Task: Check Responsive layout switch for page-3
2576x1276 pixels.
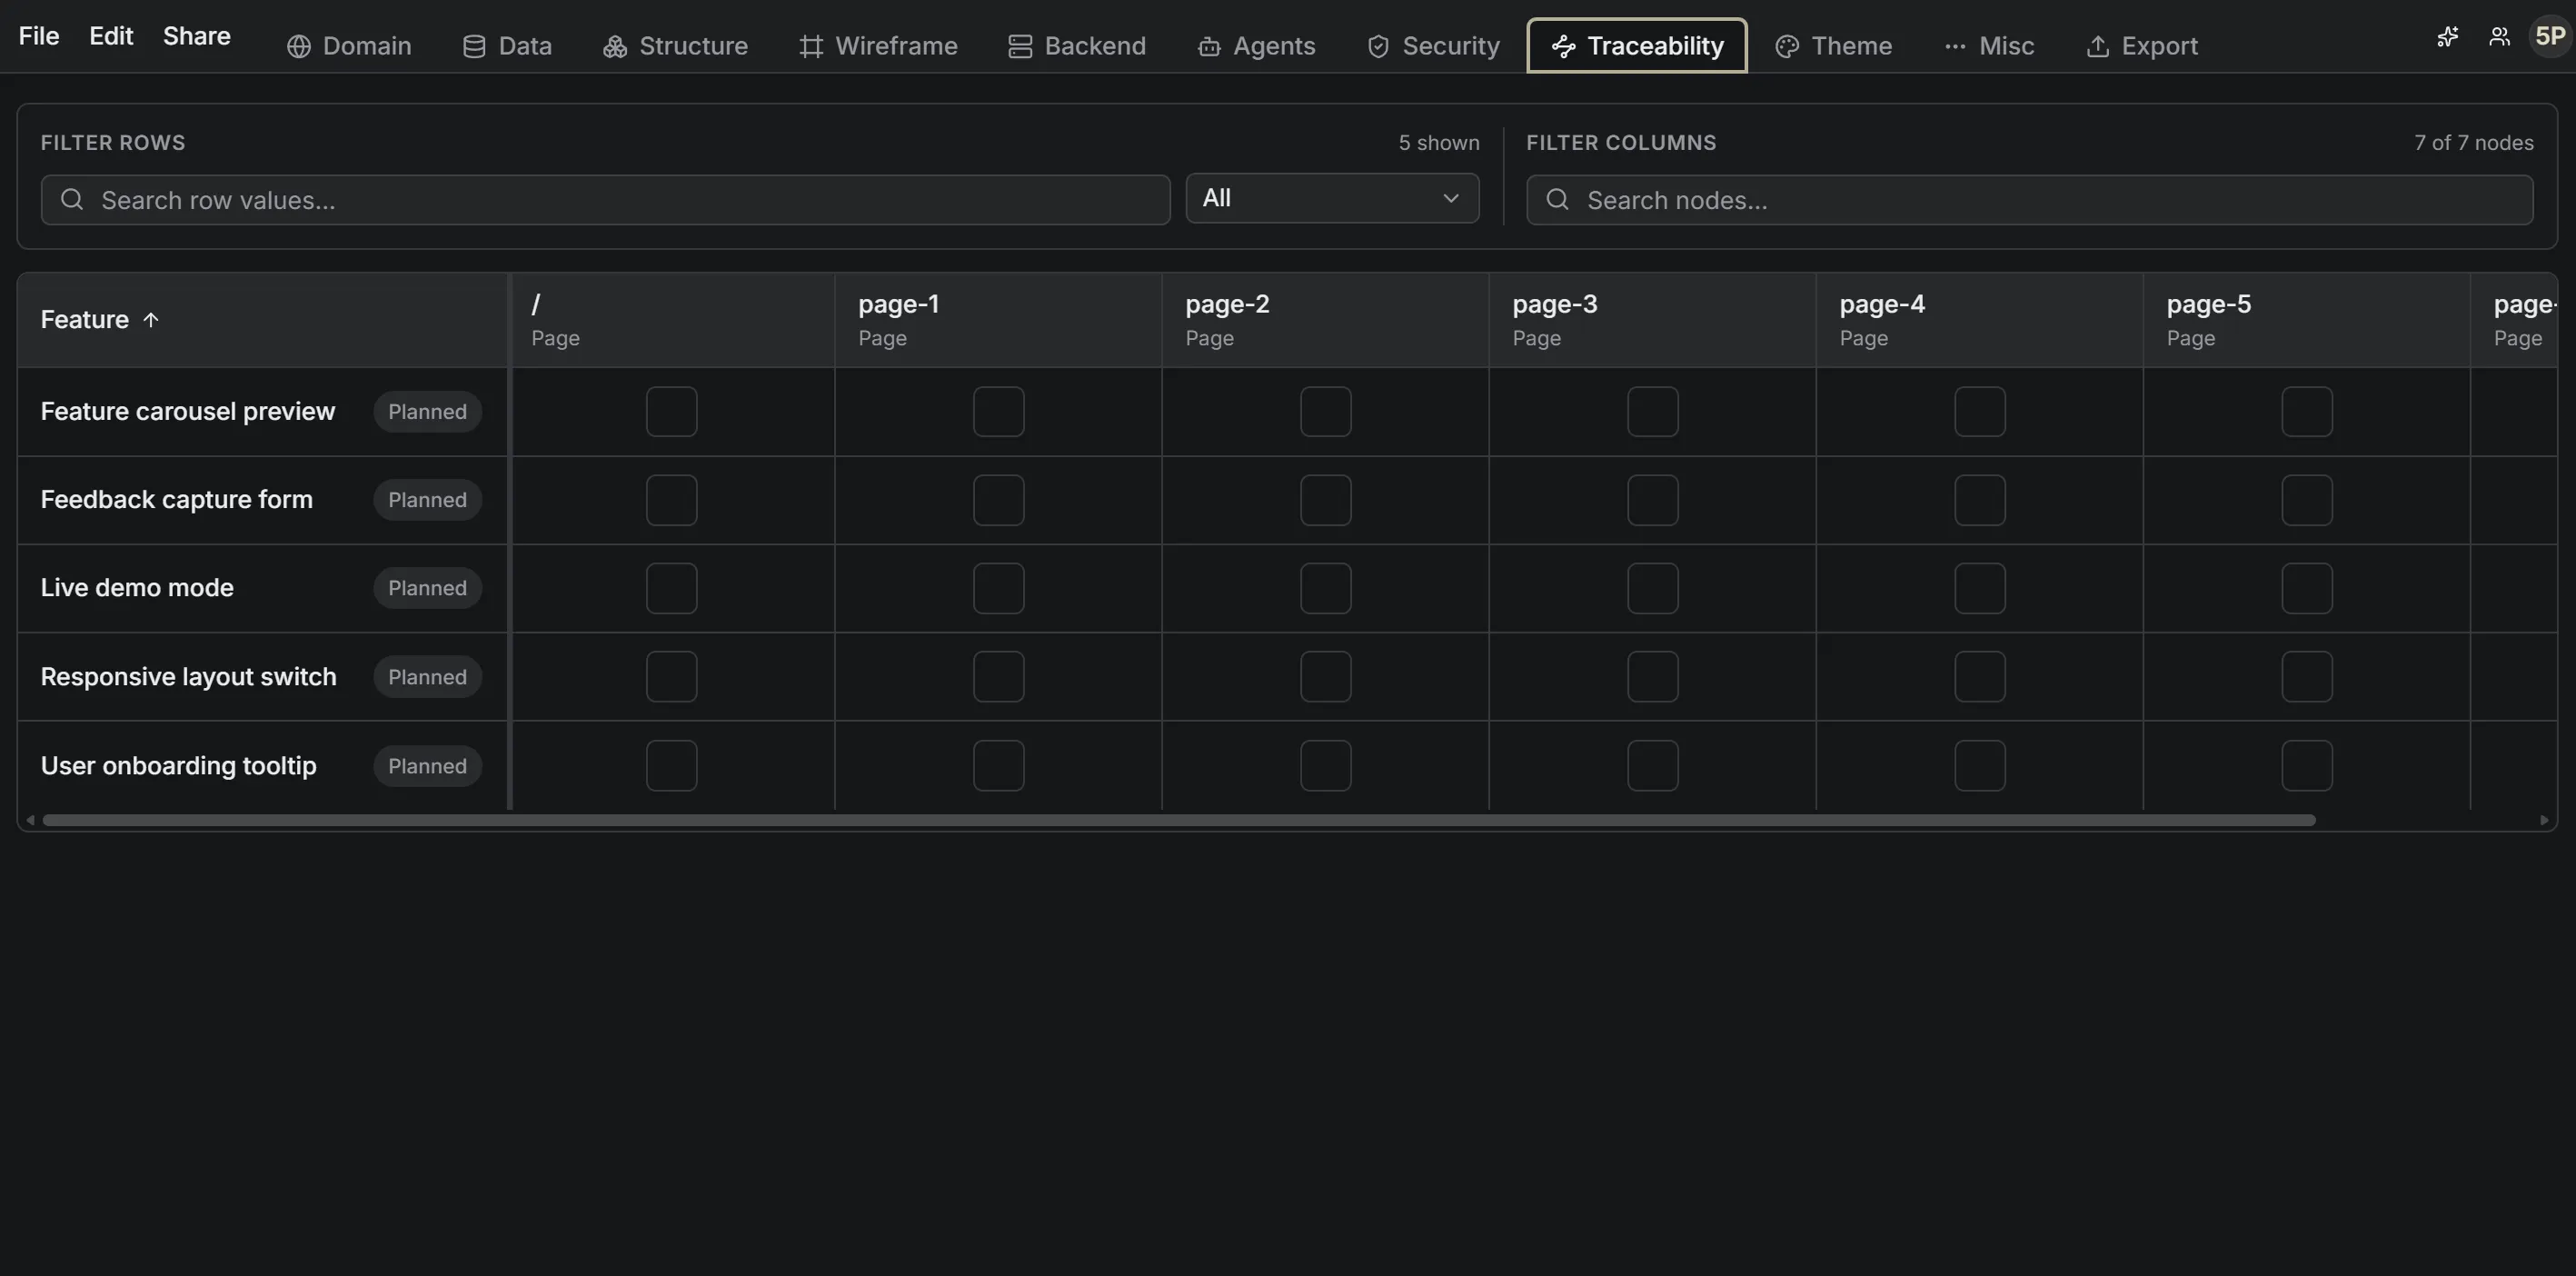Action: (x=1652, y=677)
